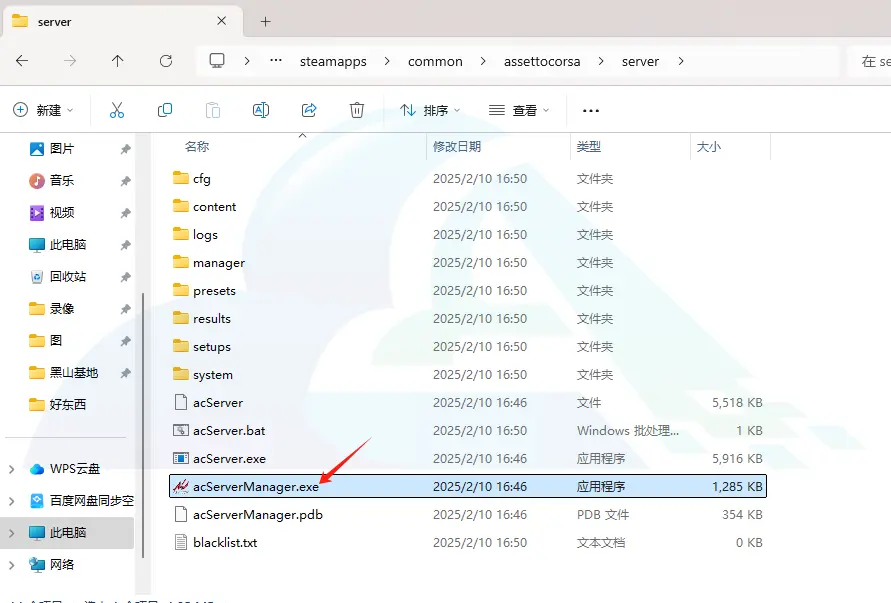This screenshot has width=891, height=603.
Task: Expand chevron after common in path
Action: pos(483,61)
